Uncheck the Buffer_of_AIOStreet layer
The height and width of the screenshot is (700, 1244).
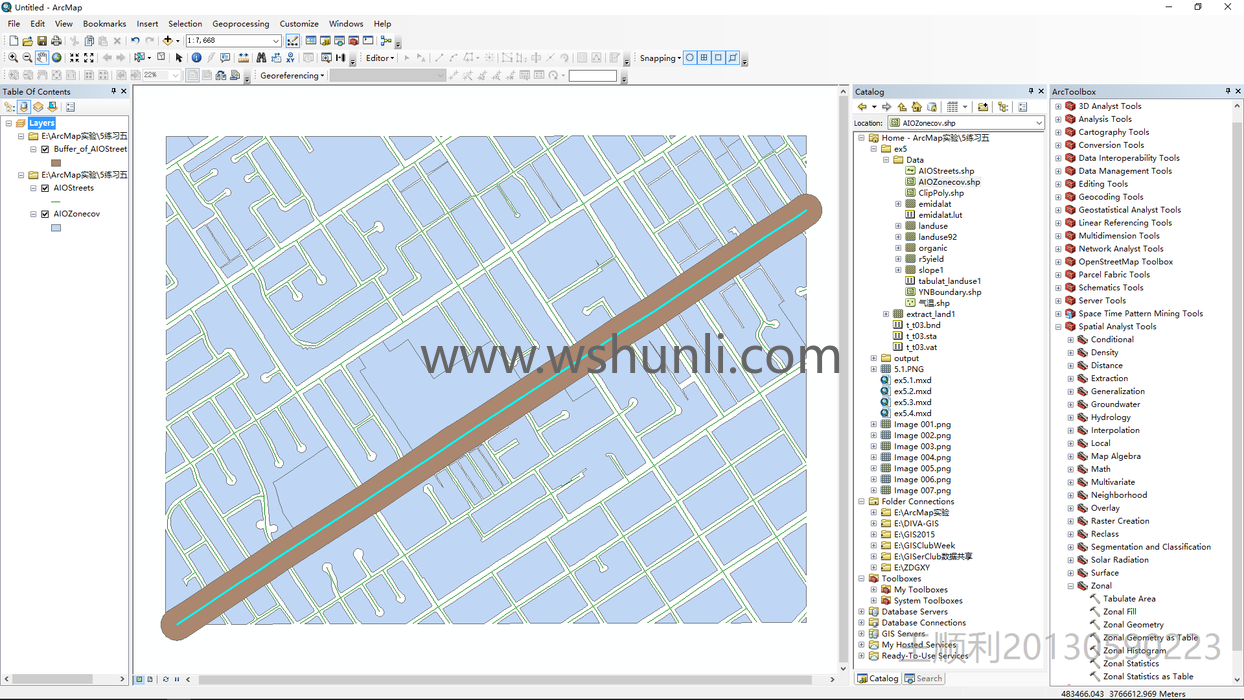click(46, 149)
